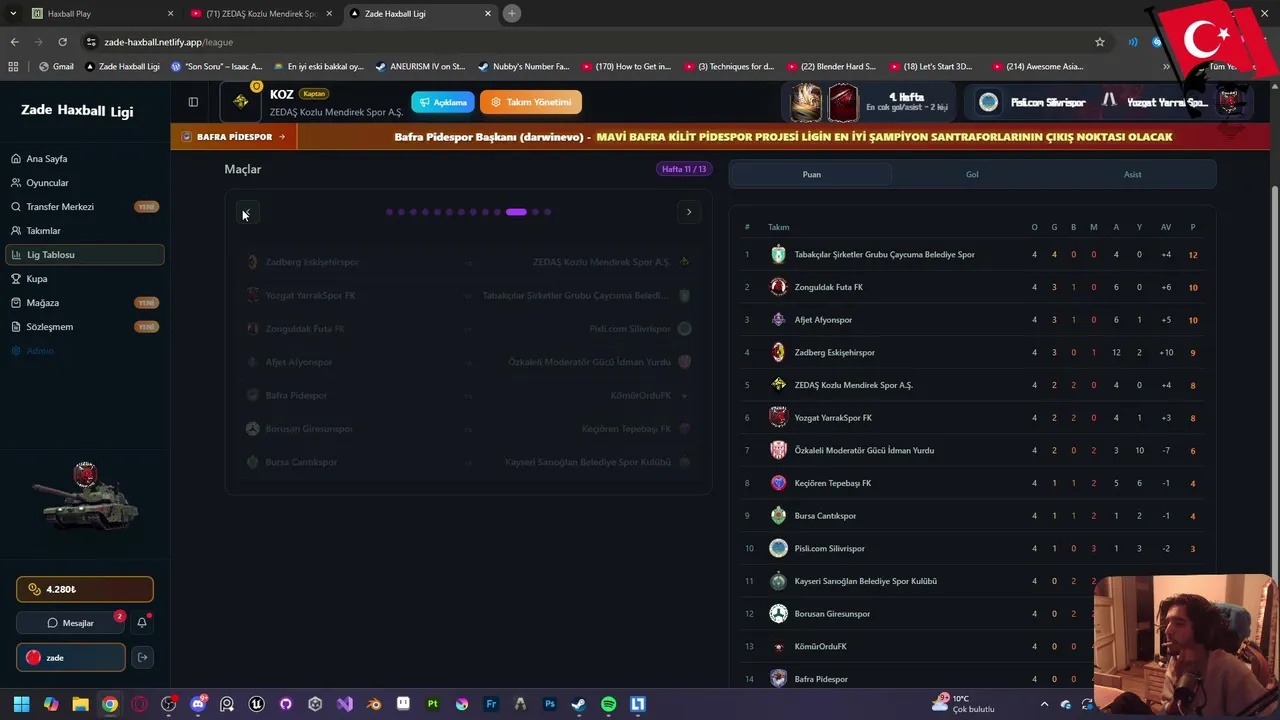Open Steam from the taskbar

[x=578, y=704]
